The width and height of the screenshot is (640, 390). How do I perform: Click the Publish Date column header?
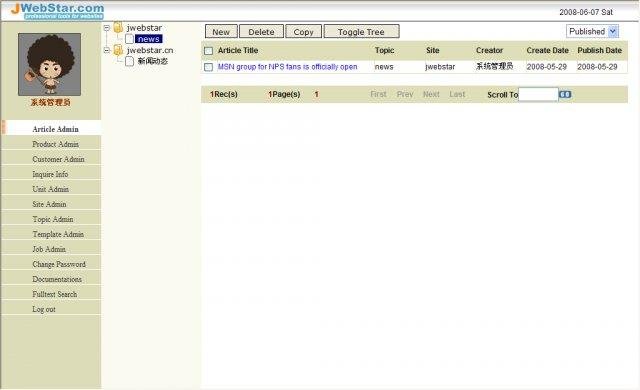pos(600,50)
